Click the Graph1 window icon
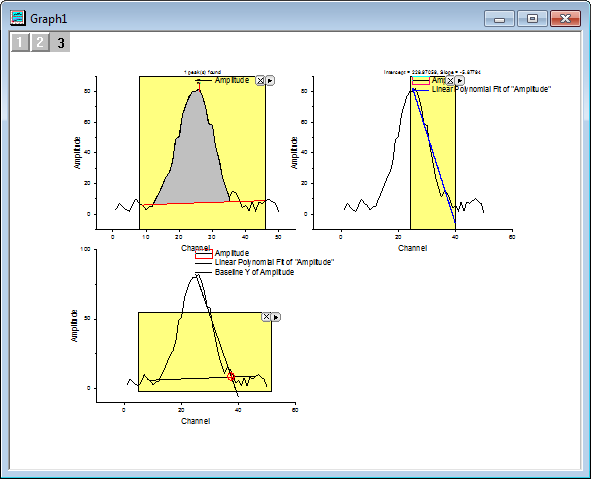 [18, 18]
